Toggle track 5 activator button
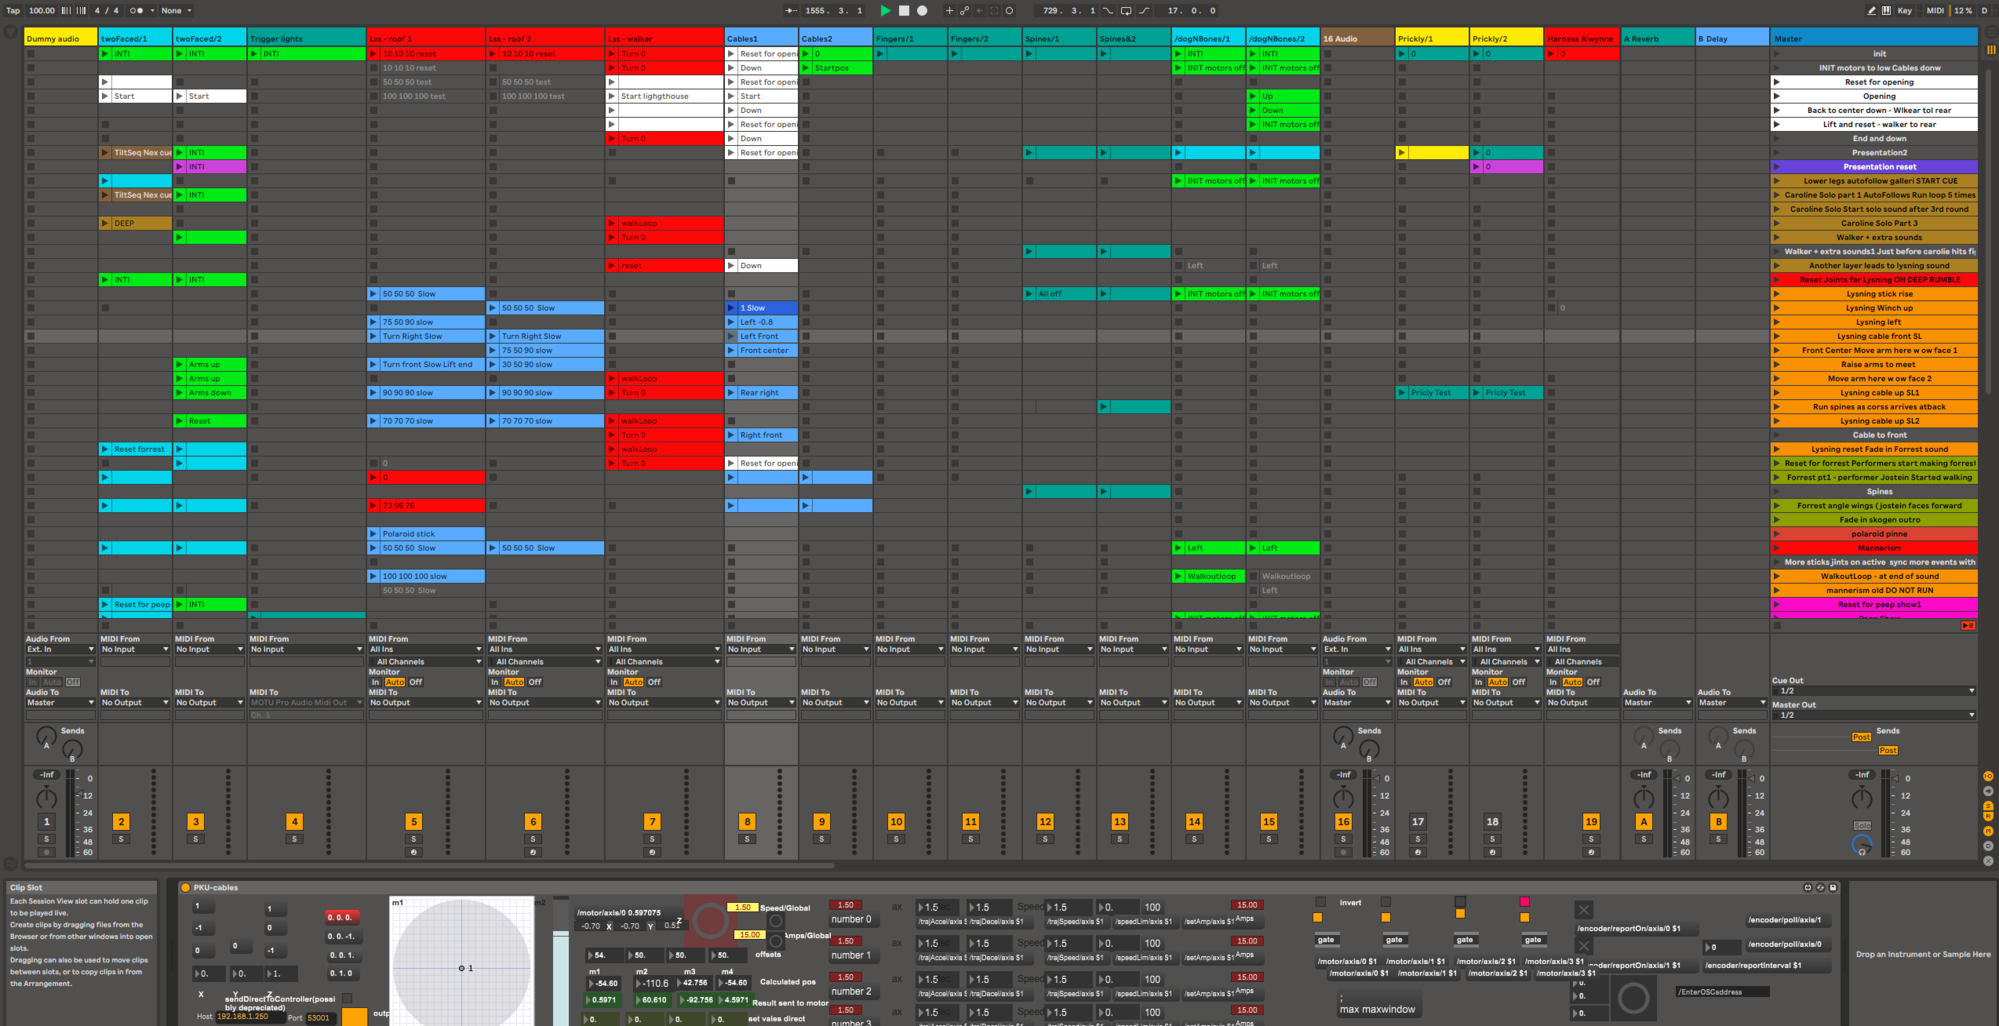The height and width of the screenshot is (1026, 1999). coord(413,822)
